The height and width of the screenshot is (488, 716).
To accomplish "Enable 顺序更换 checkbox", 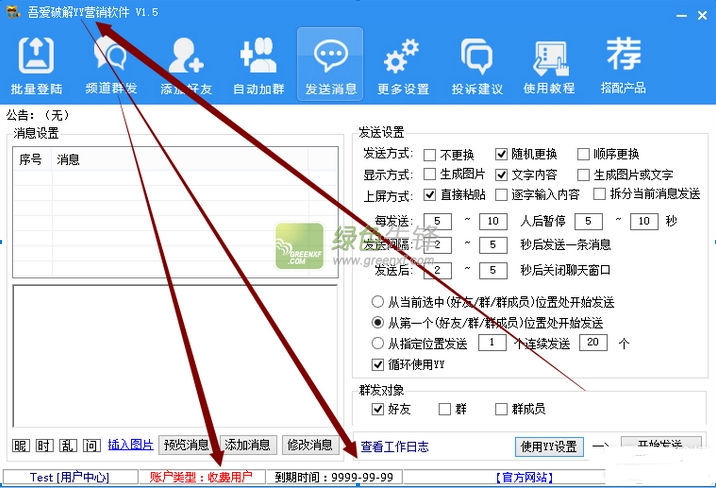I will tap(583, 154).
